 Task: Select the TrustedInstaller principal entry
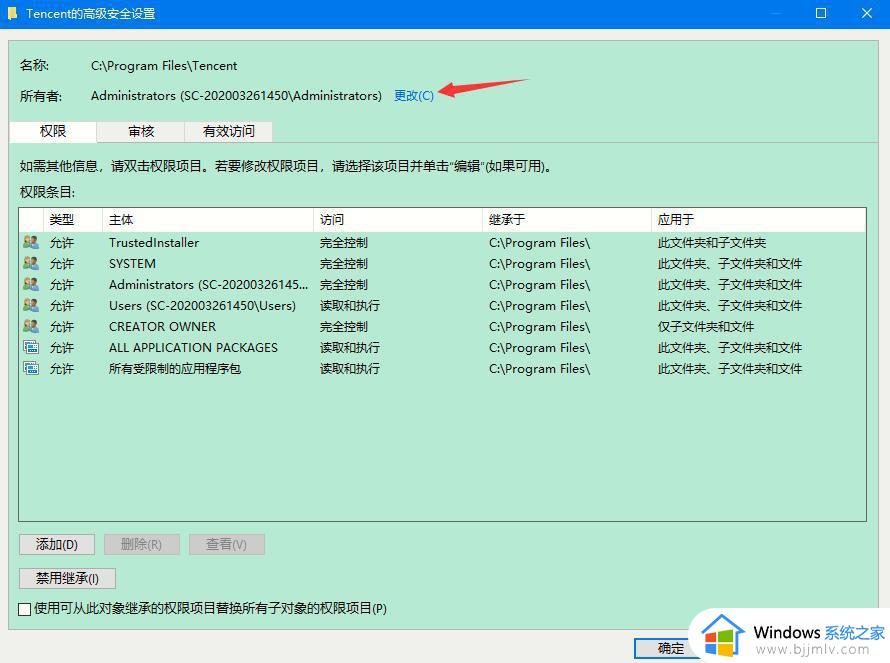[154, 243]
